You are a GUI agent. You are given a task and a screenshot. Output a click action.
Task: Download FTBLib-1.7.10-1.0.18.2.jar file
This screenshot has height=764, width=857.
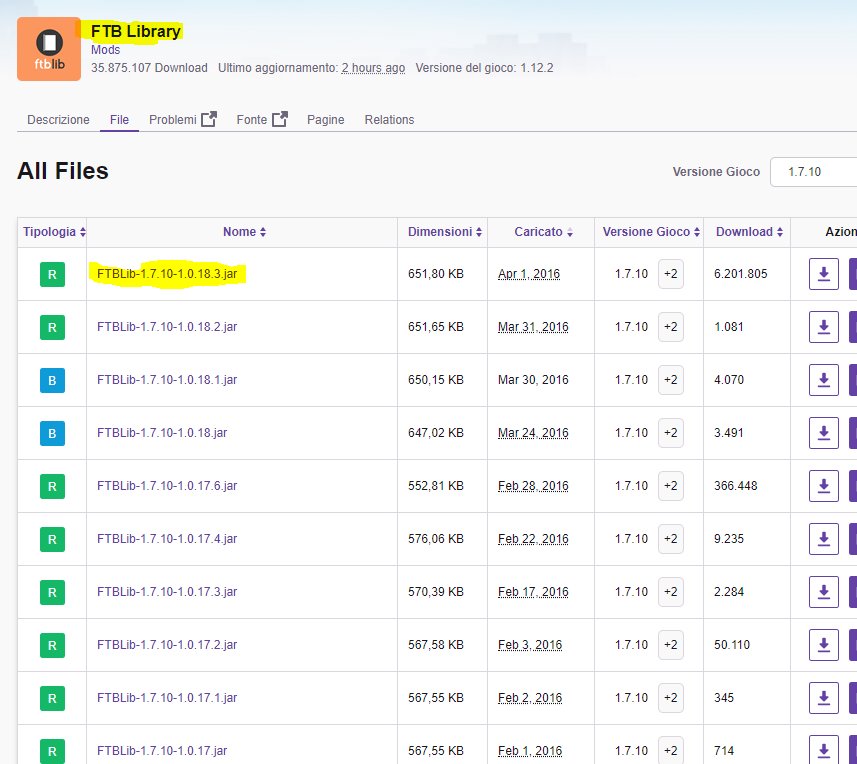tap(824, 327)
